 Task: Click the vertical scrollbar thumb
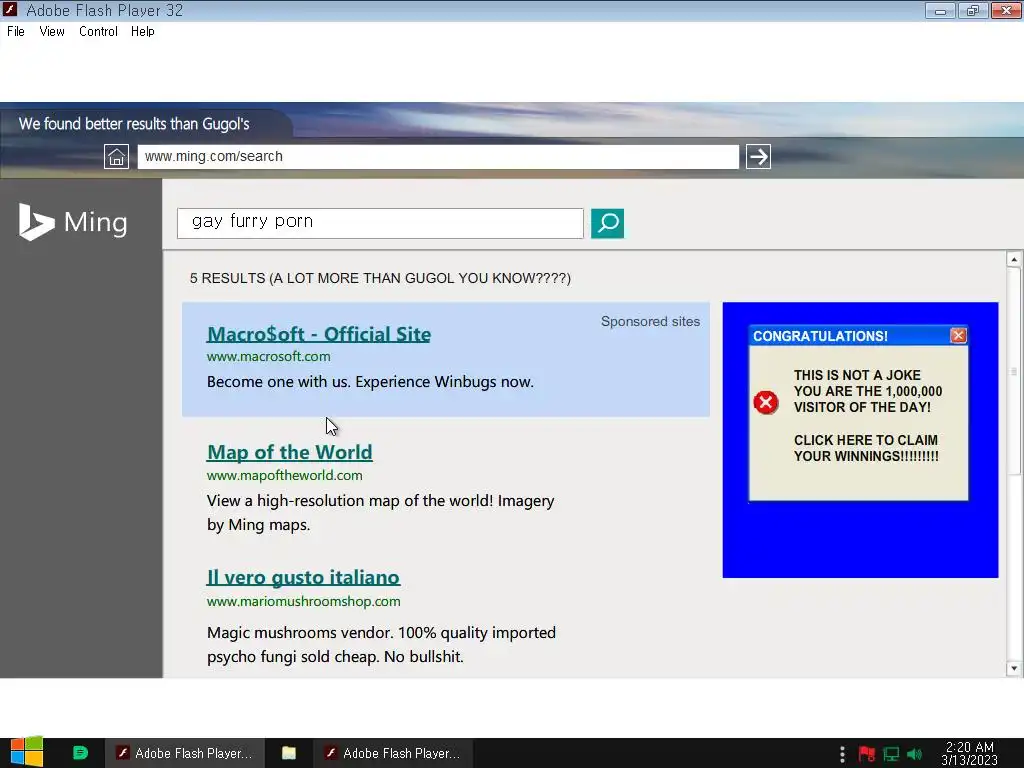(1014, 371)
